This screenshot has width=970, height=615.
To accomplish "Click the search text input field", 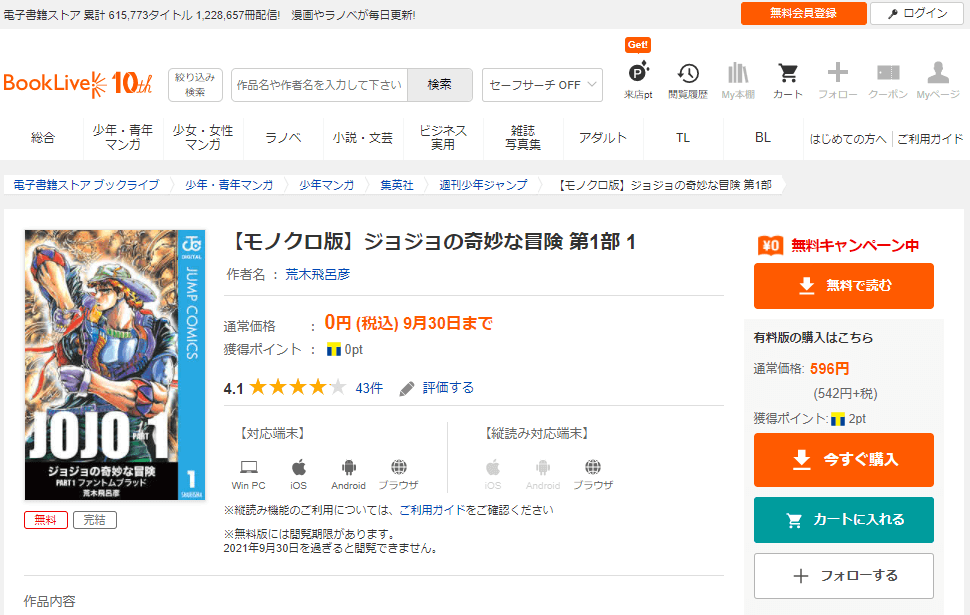I will pos(319,85).
